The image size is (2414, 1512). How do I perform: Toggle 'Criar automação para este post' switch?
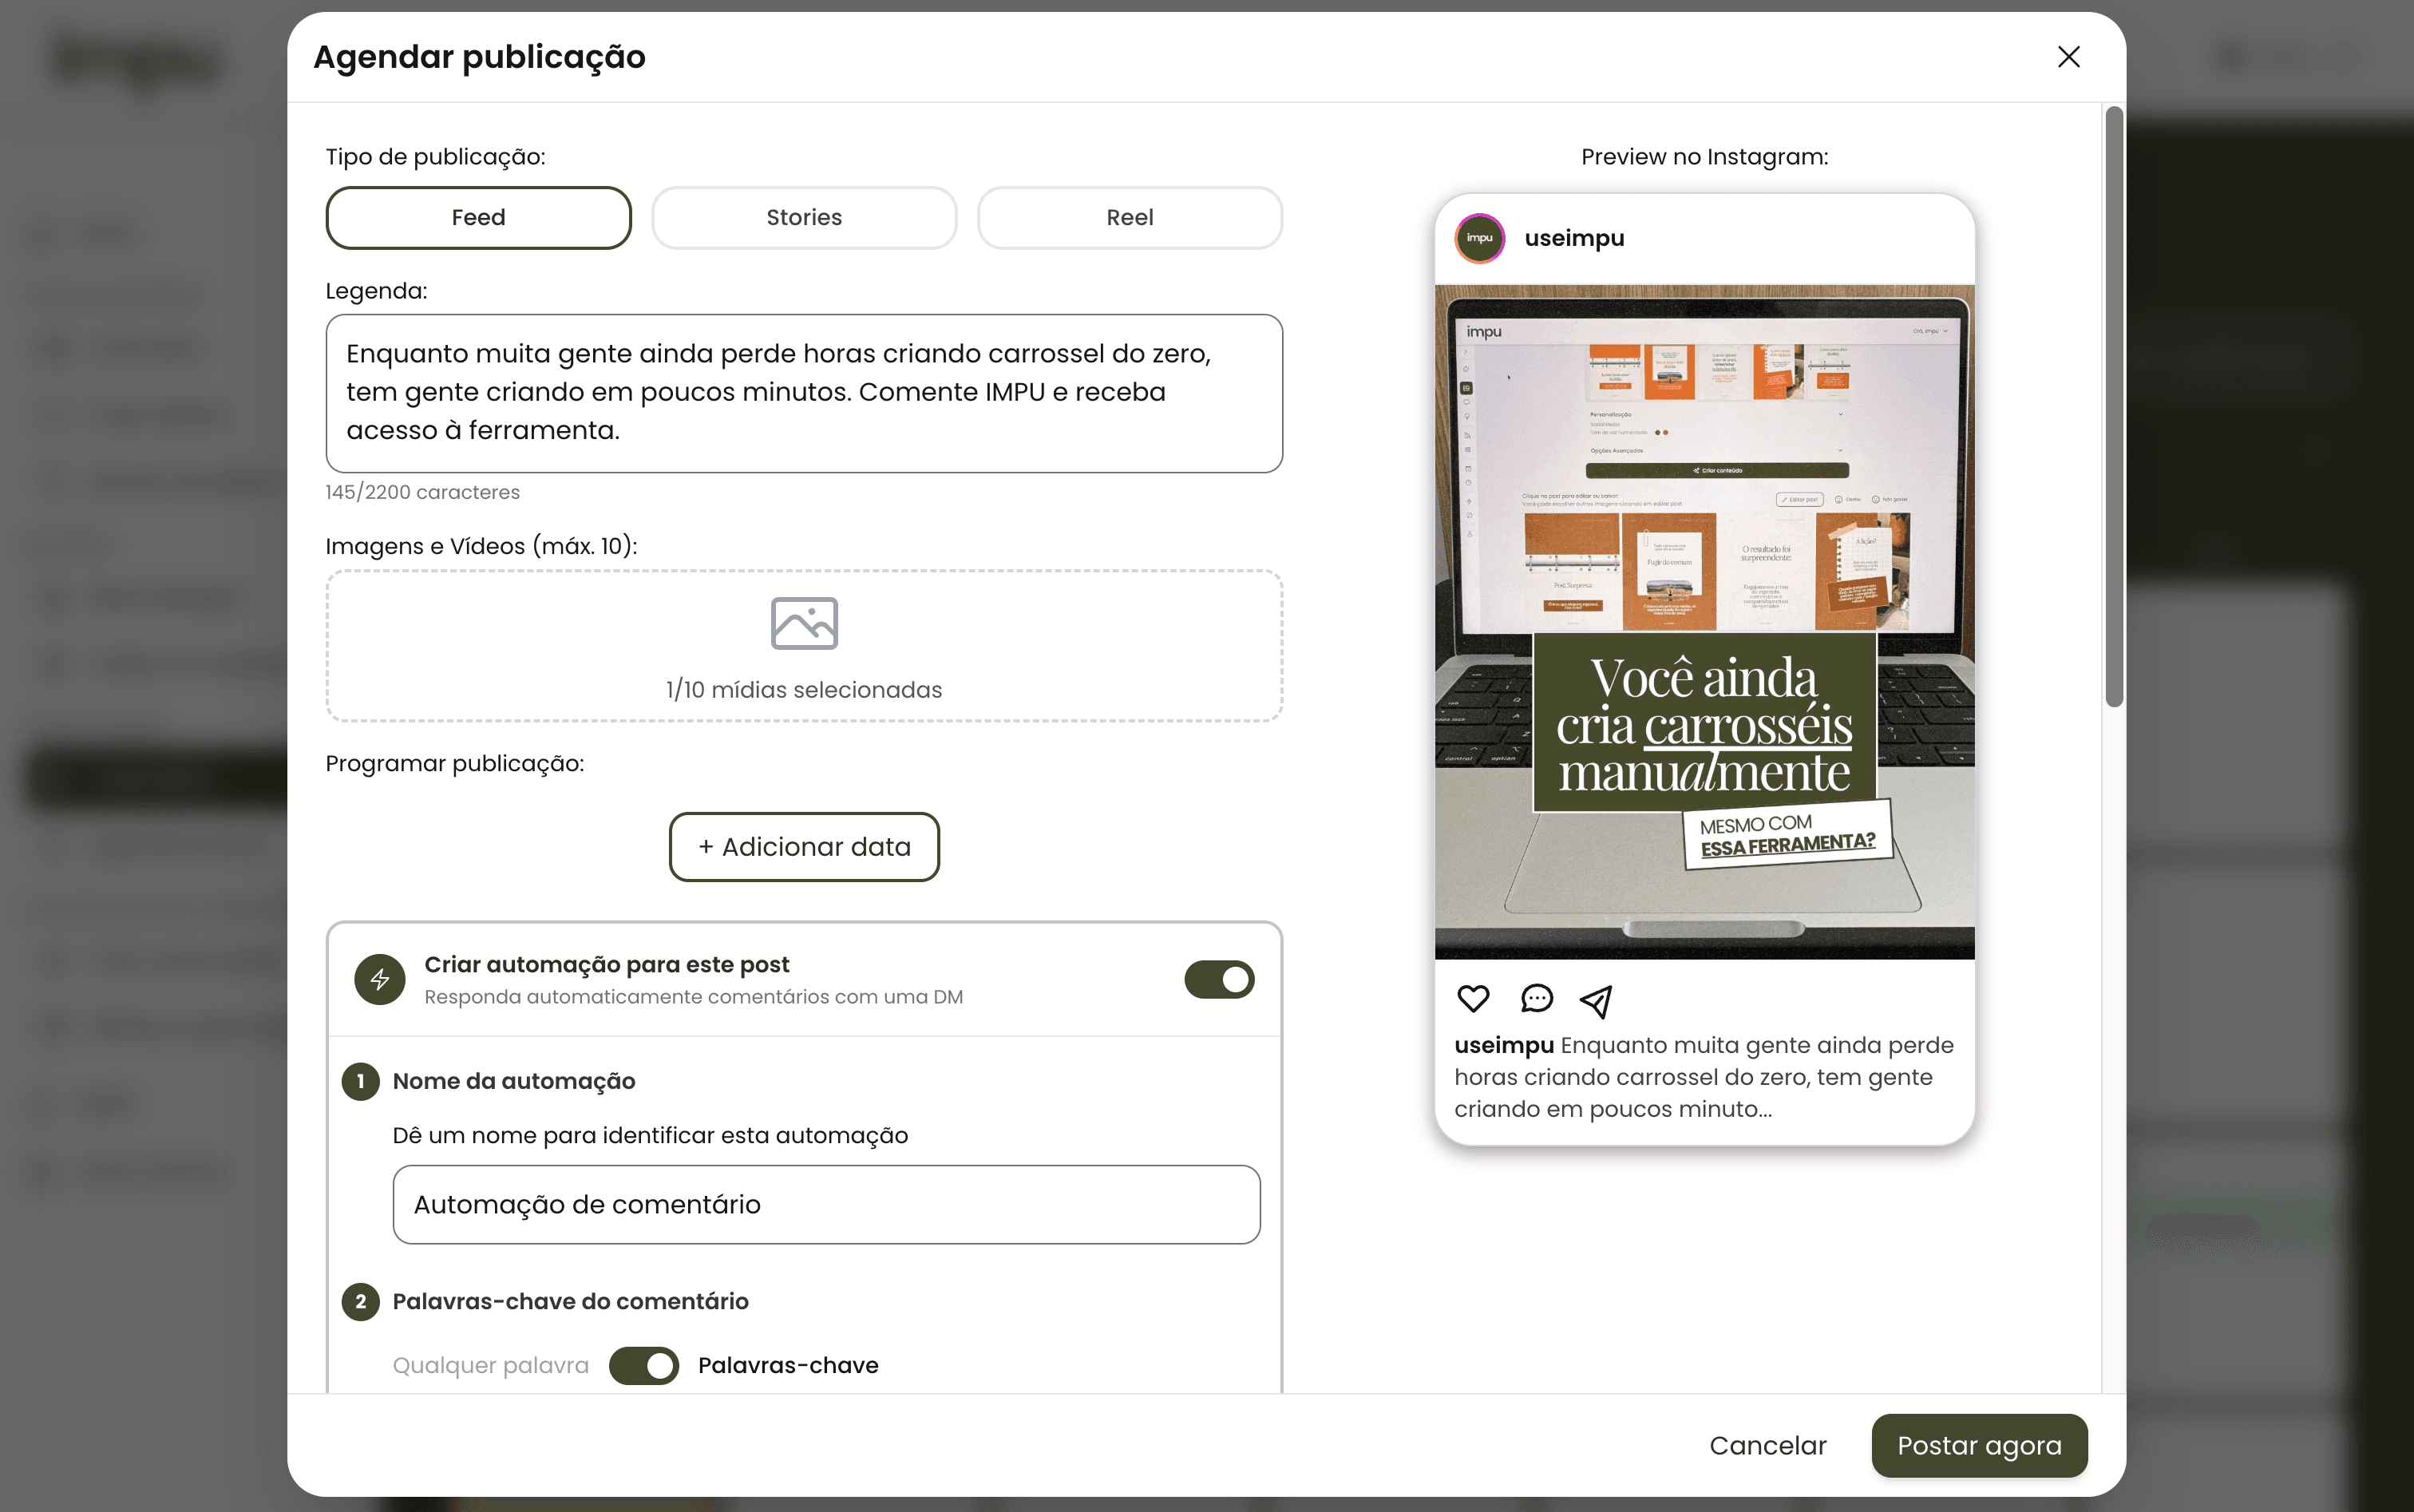tap(1219, 979)
